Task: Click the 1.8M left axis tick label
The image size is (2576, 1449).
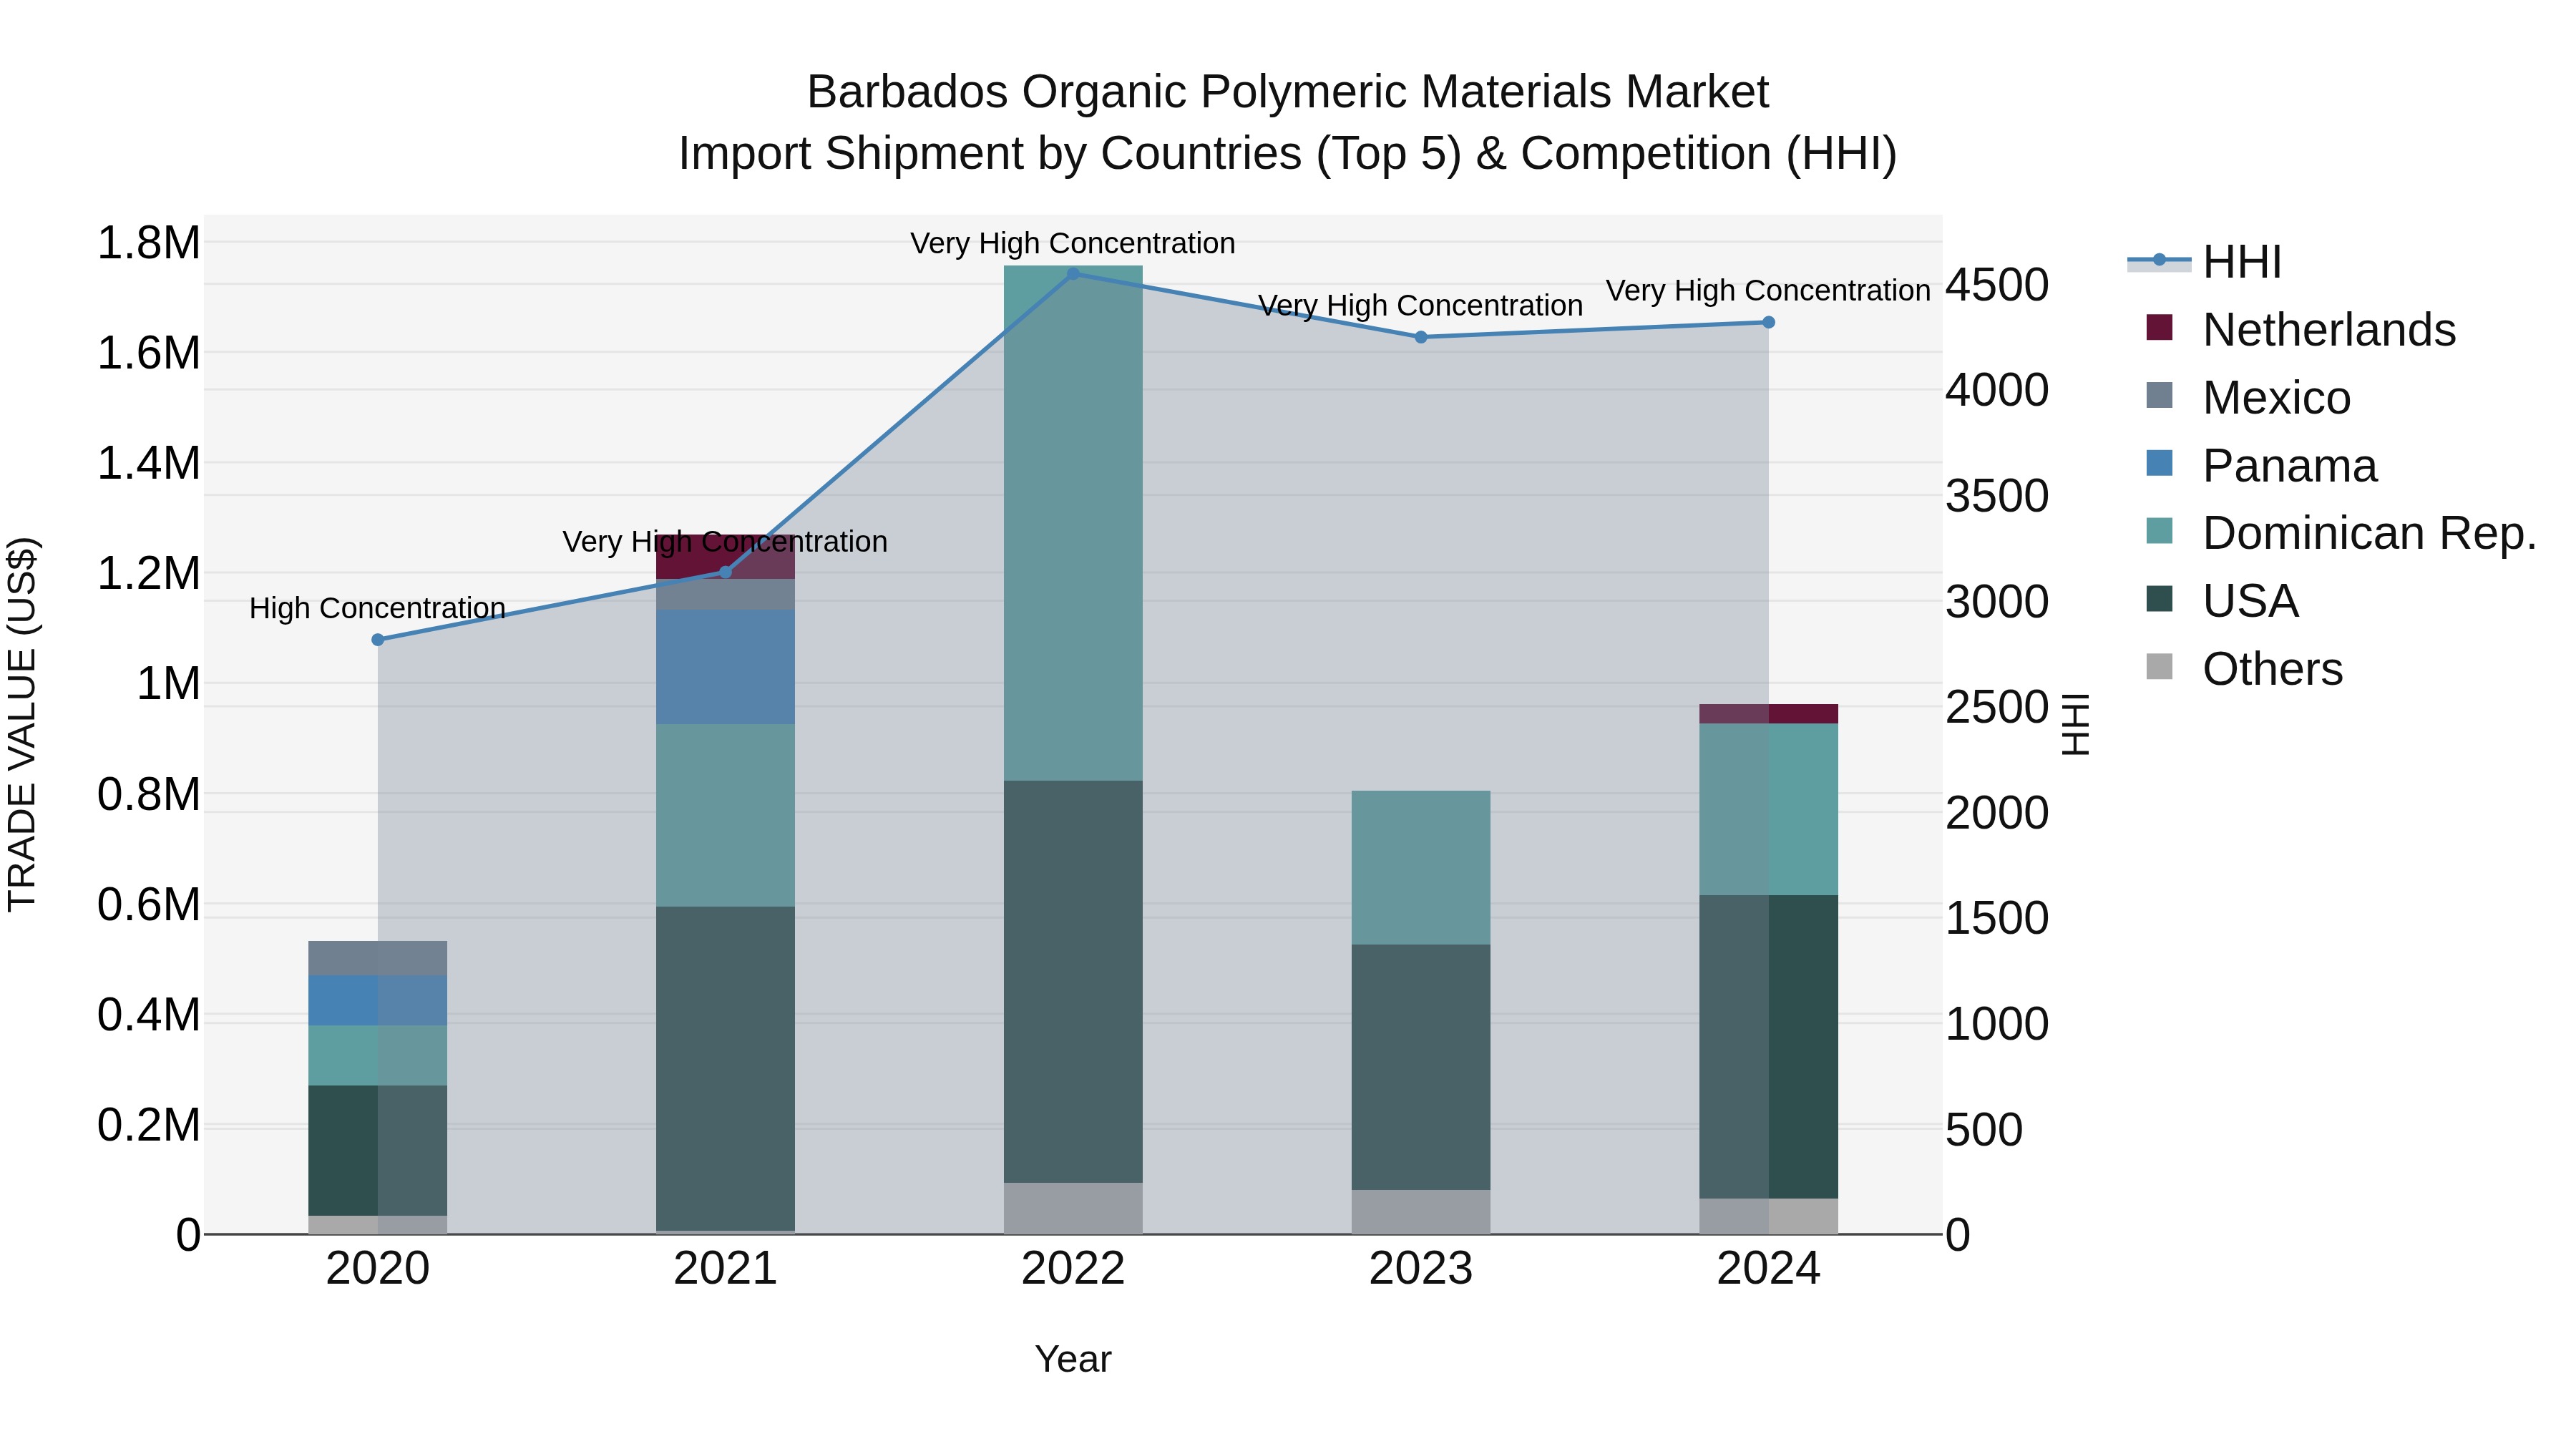Action: [x=149, y=243]
